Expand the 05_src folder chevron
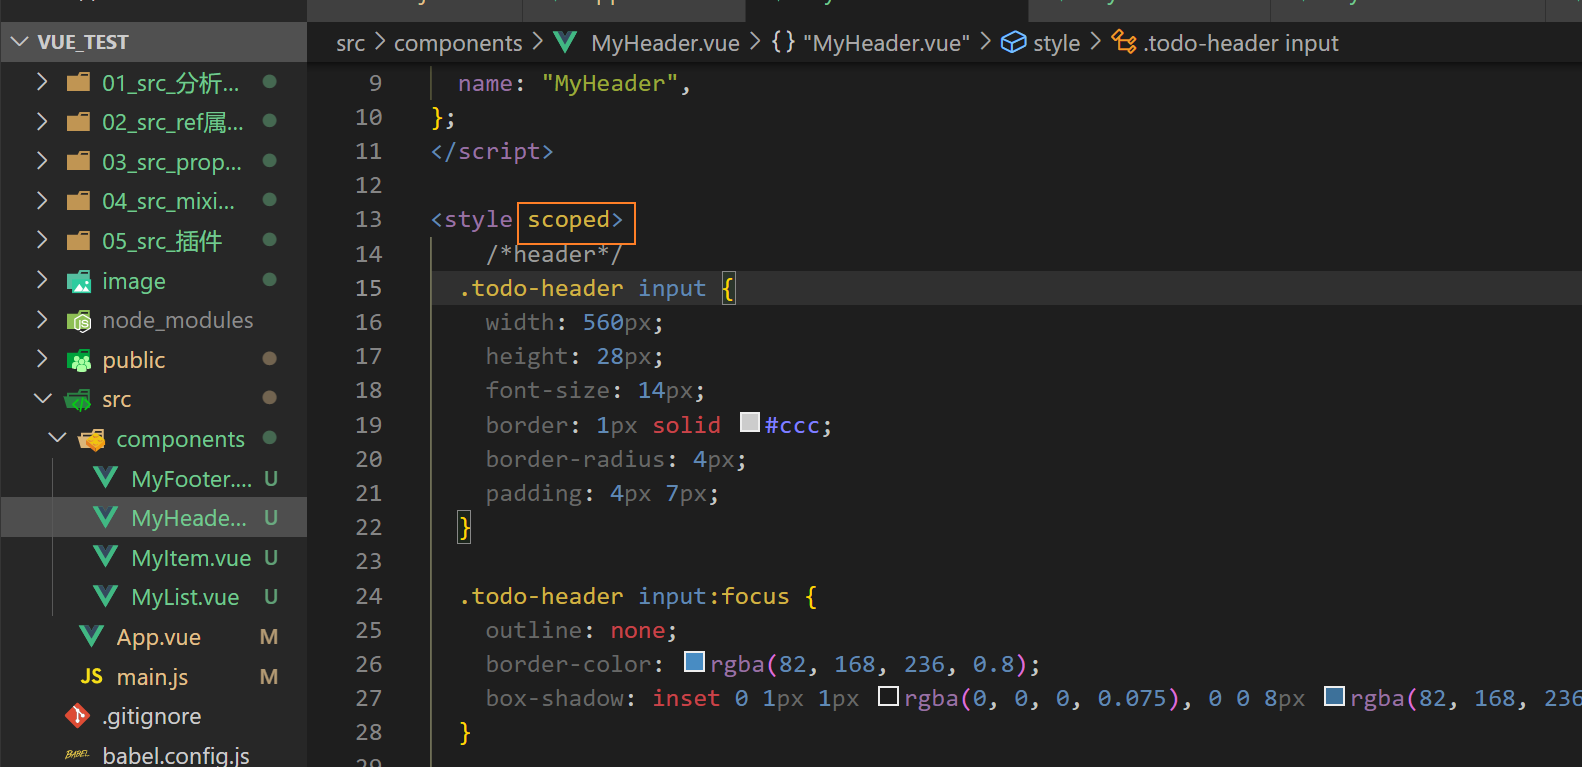The width and height of the screenshot is (1582, 767). [x=42, y=240]
